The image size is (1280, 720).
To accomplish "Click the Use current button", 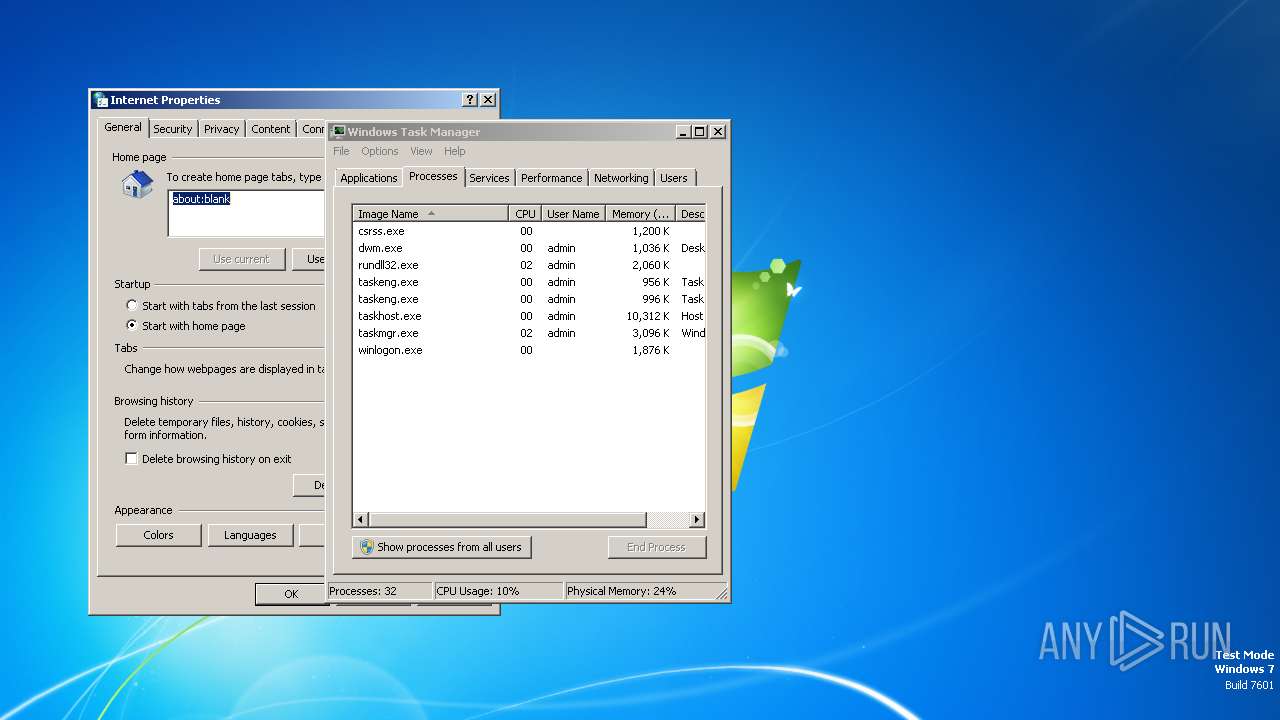I will (x=241, y=259).
